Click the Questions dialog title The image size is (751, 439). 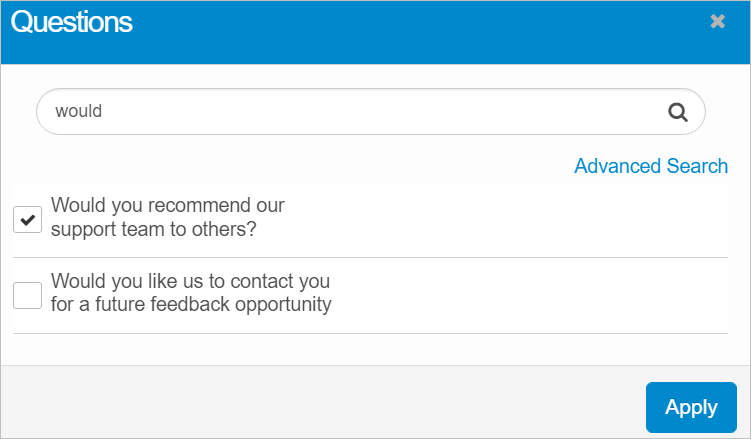[72, 22]
